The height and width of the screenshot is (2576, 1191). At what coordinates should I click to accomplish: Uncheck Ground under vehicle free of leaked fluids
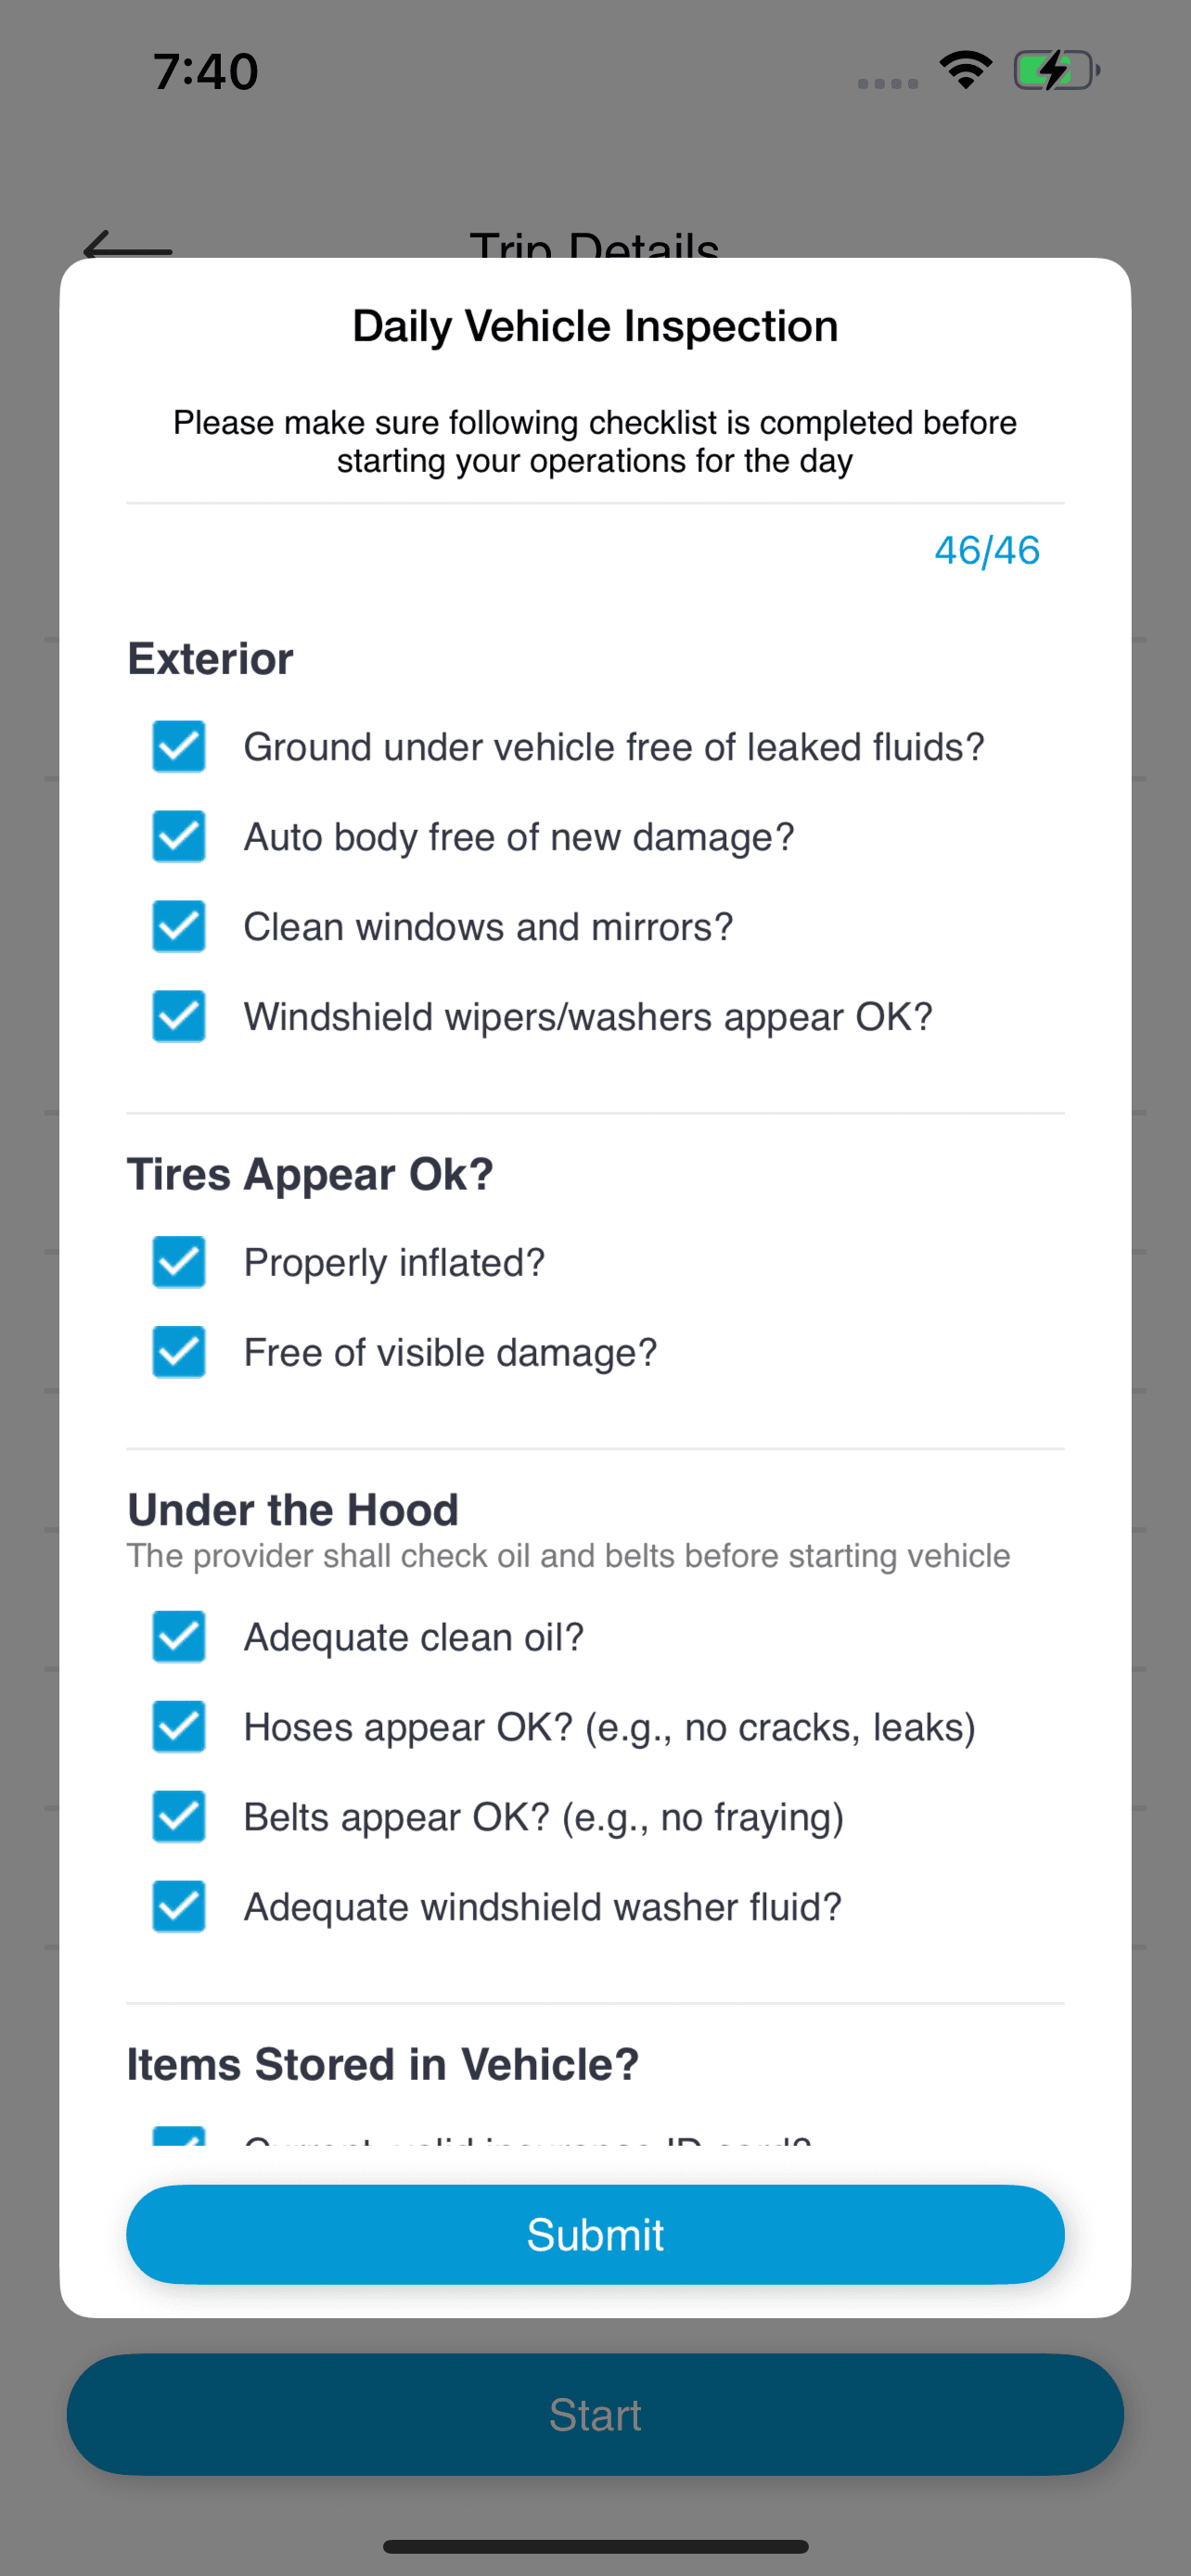[179, 747]
